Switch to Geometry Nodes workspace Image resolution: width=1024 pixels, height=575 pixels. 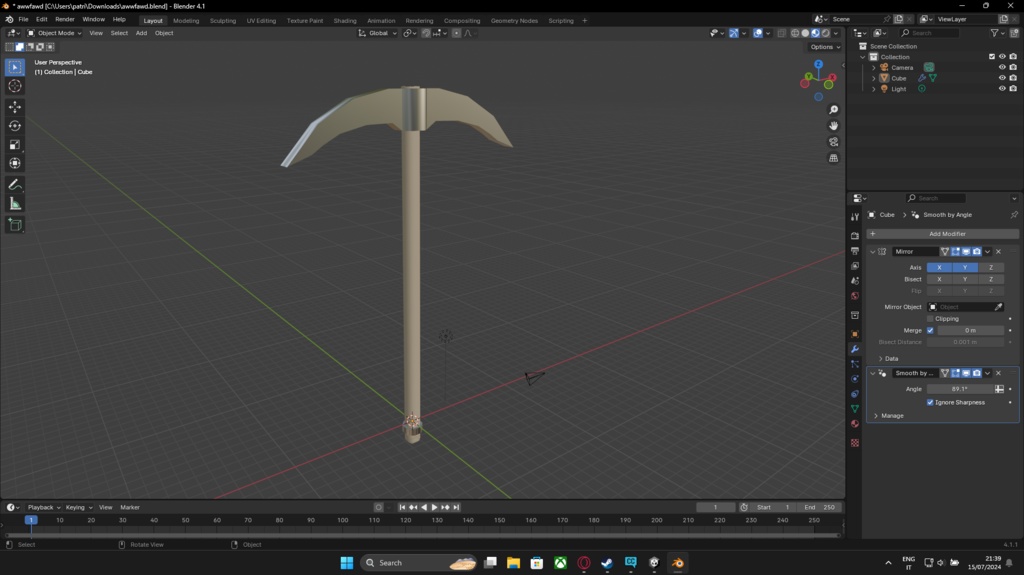click(514, 20)
